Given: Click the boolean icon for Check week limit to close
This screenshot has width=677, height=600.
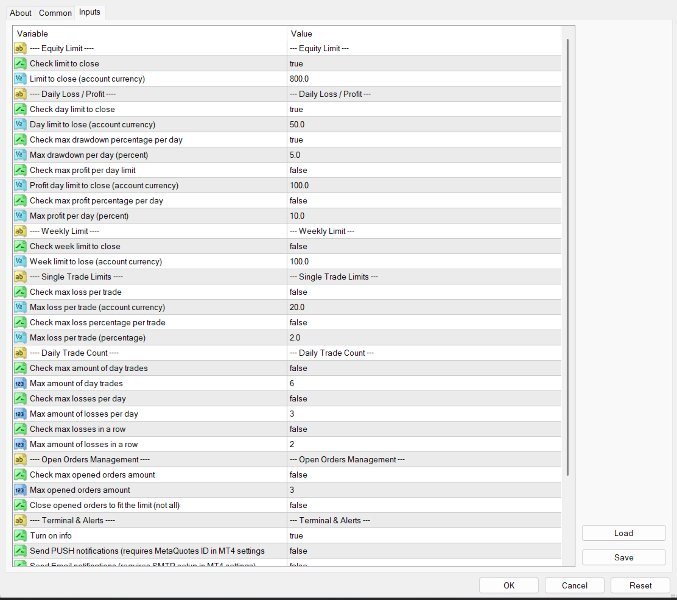Looking at the screenshot, I should [20, 246].
